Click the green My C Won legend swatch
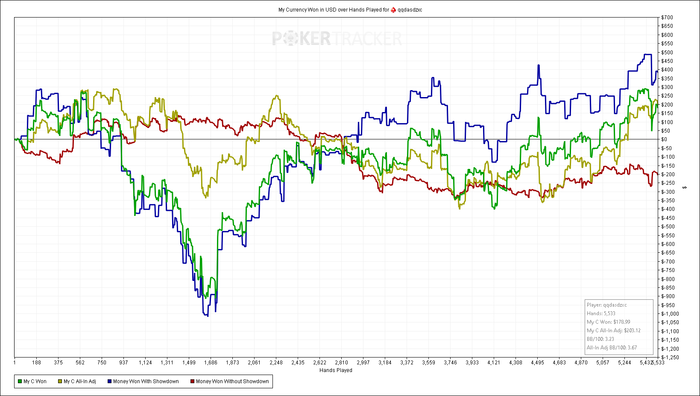This screenshot has width=700, height=396. coord(19,381)
